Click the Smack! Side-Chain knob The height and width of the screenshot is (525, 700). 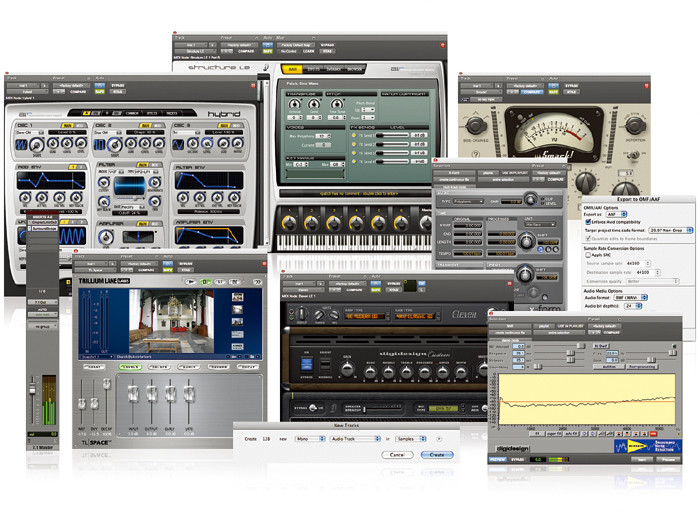[476, 126]
